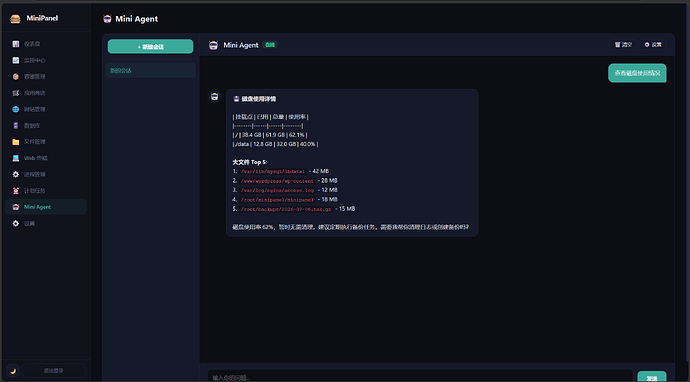This screenshot has height=382, width=690.
Task: Click the /root/minipanel/minipanel path
Action: (x=277, y=200)
